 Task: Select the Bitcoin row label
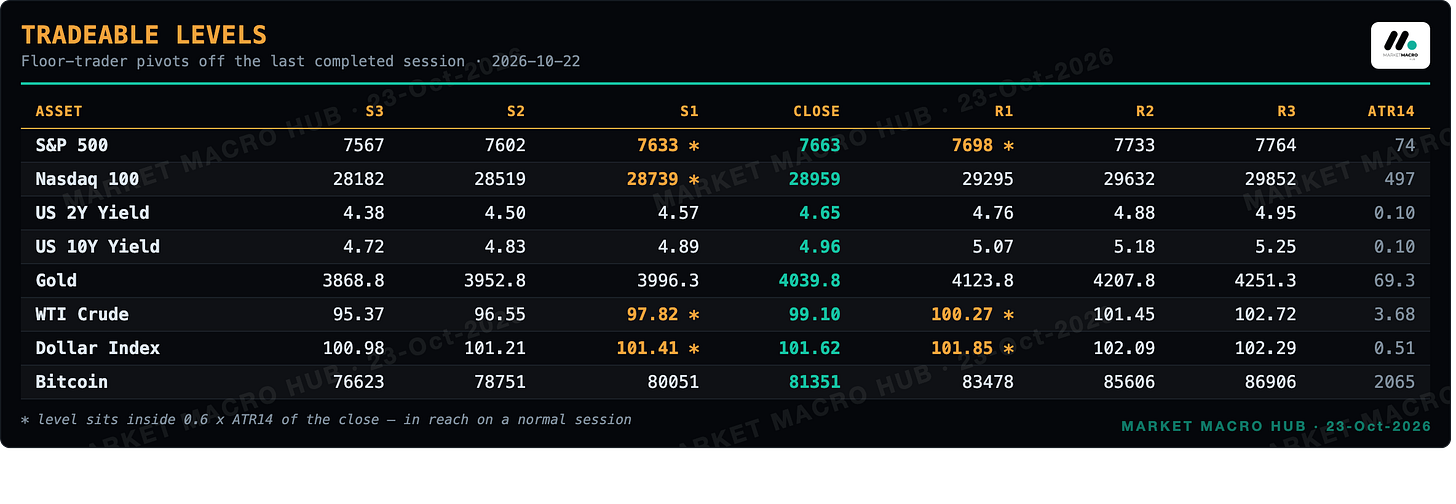[71, 382]
